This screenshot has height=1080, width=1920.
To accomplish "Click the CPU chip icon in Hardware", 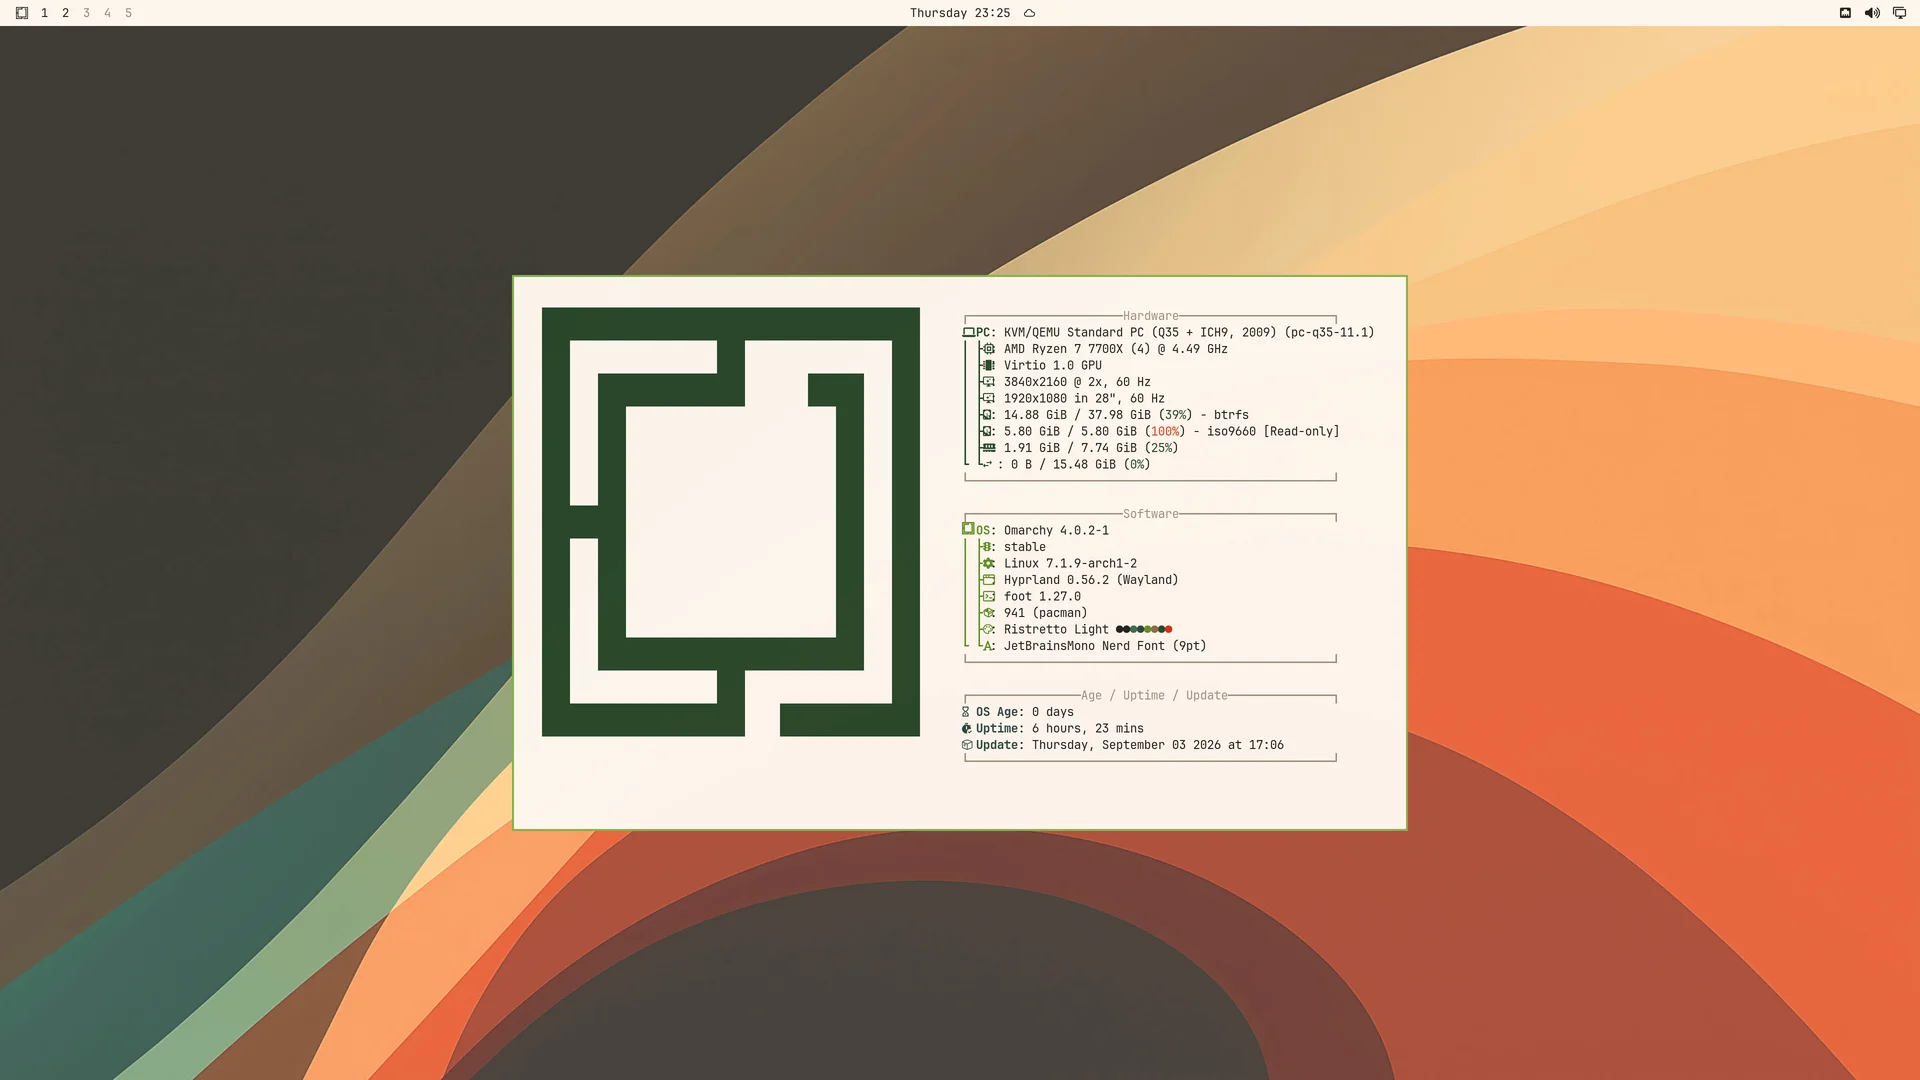I will 988,349.
